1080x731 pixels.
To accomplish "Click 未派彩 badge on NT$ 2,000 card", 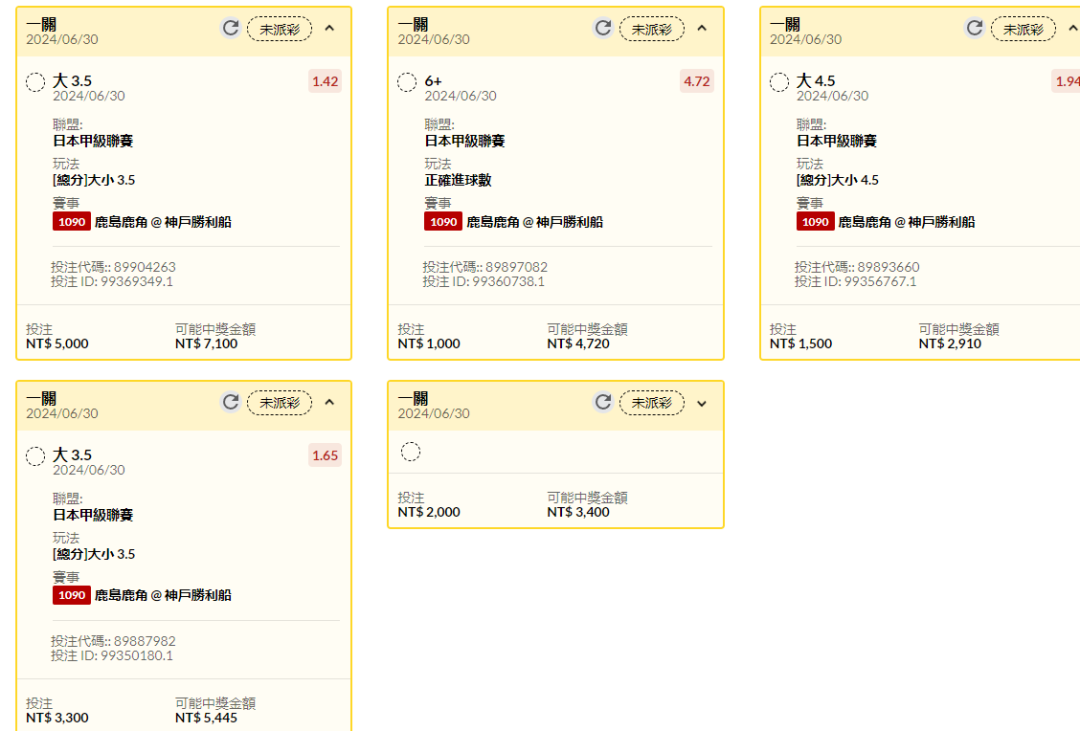I will (652, 402).
